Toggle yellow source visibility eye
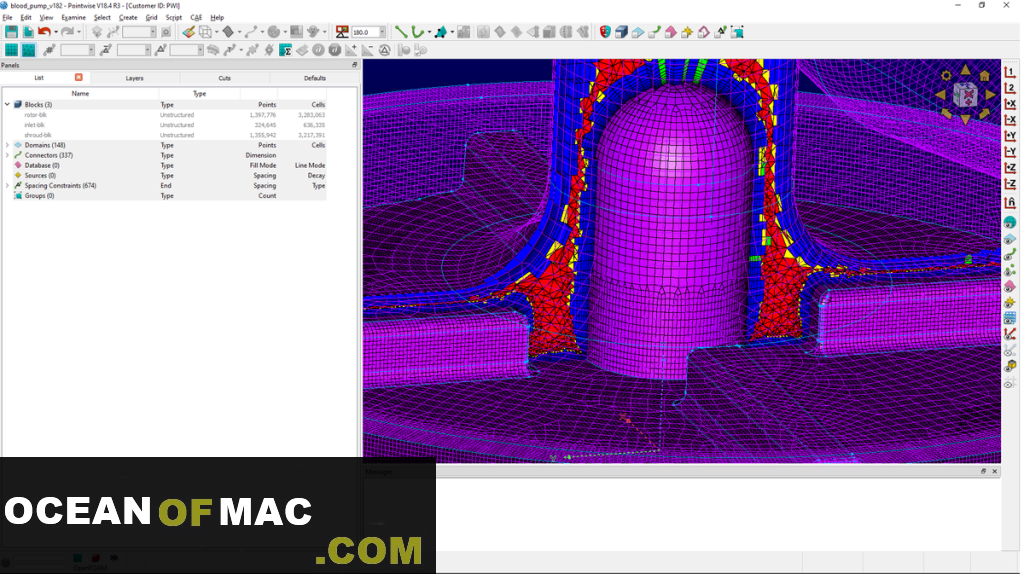1024x574 pixels. point(1010,303)
